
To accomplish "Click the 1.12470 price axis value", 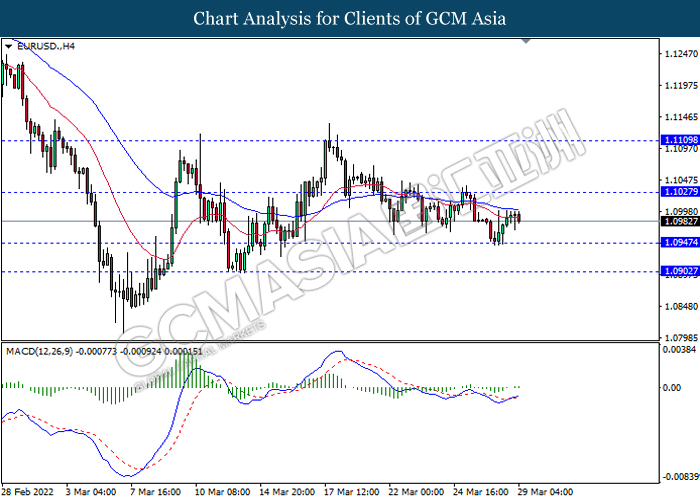I will tap(681, 54).
